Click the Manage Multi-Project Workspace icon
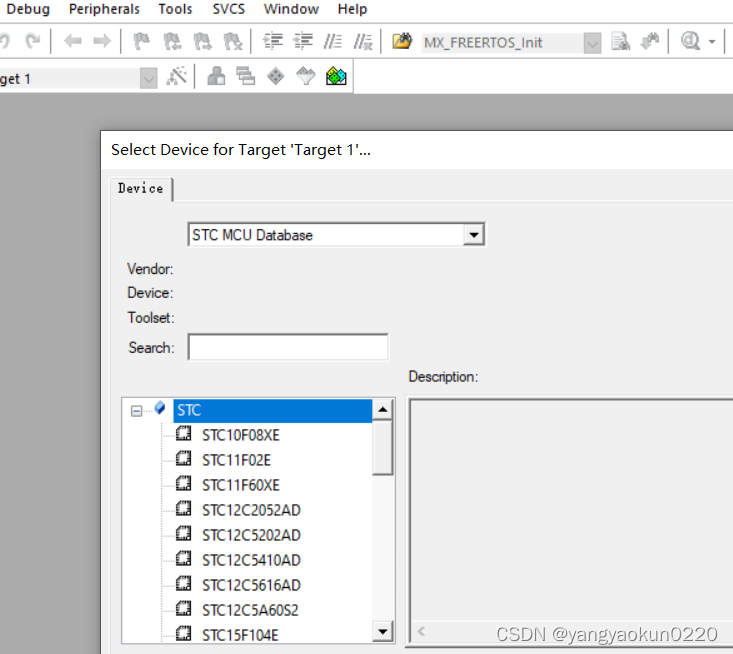The width and height of the screenshot is (733, 654). 245,76
